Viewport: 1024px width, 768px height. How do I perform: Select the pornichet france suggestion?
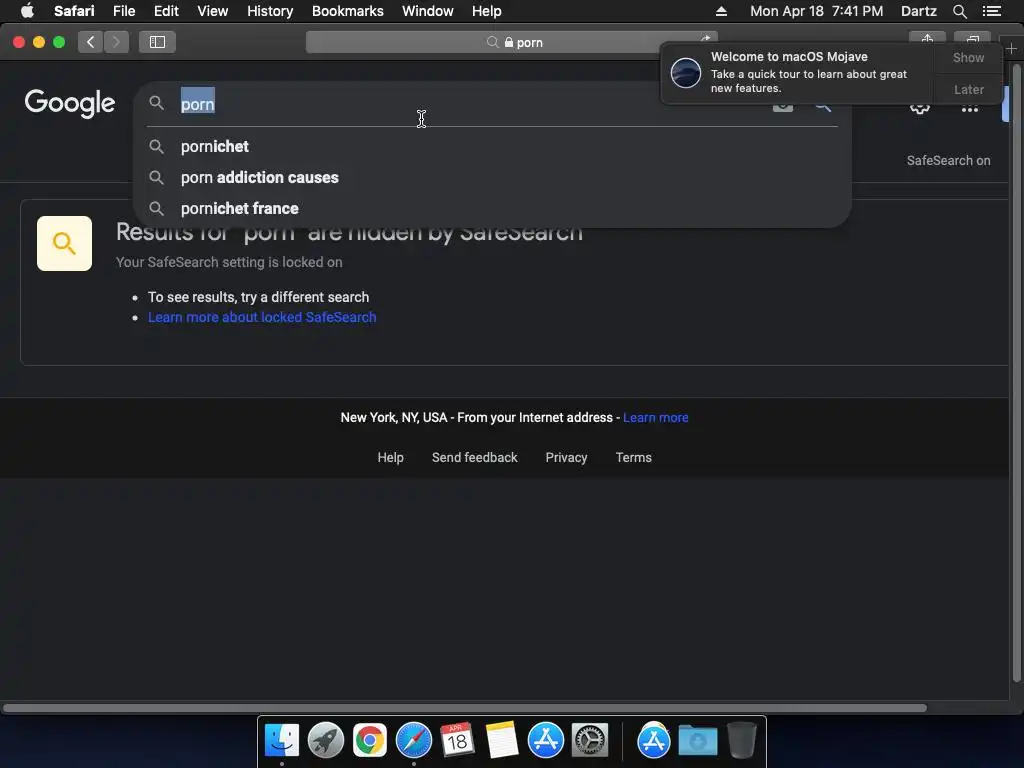point(492,208)
